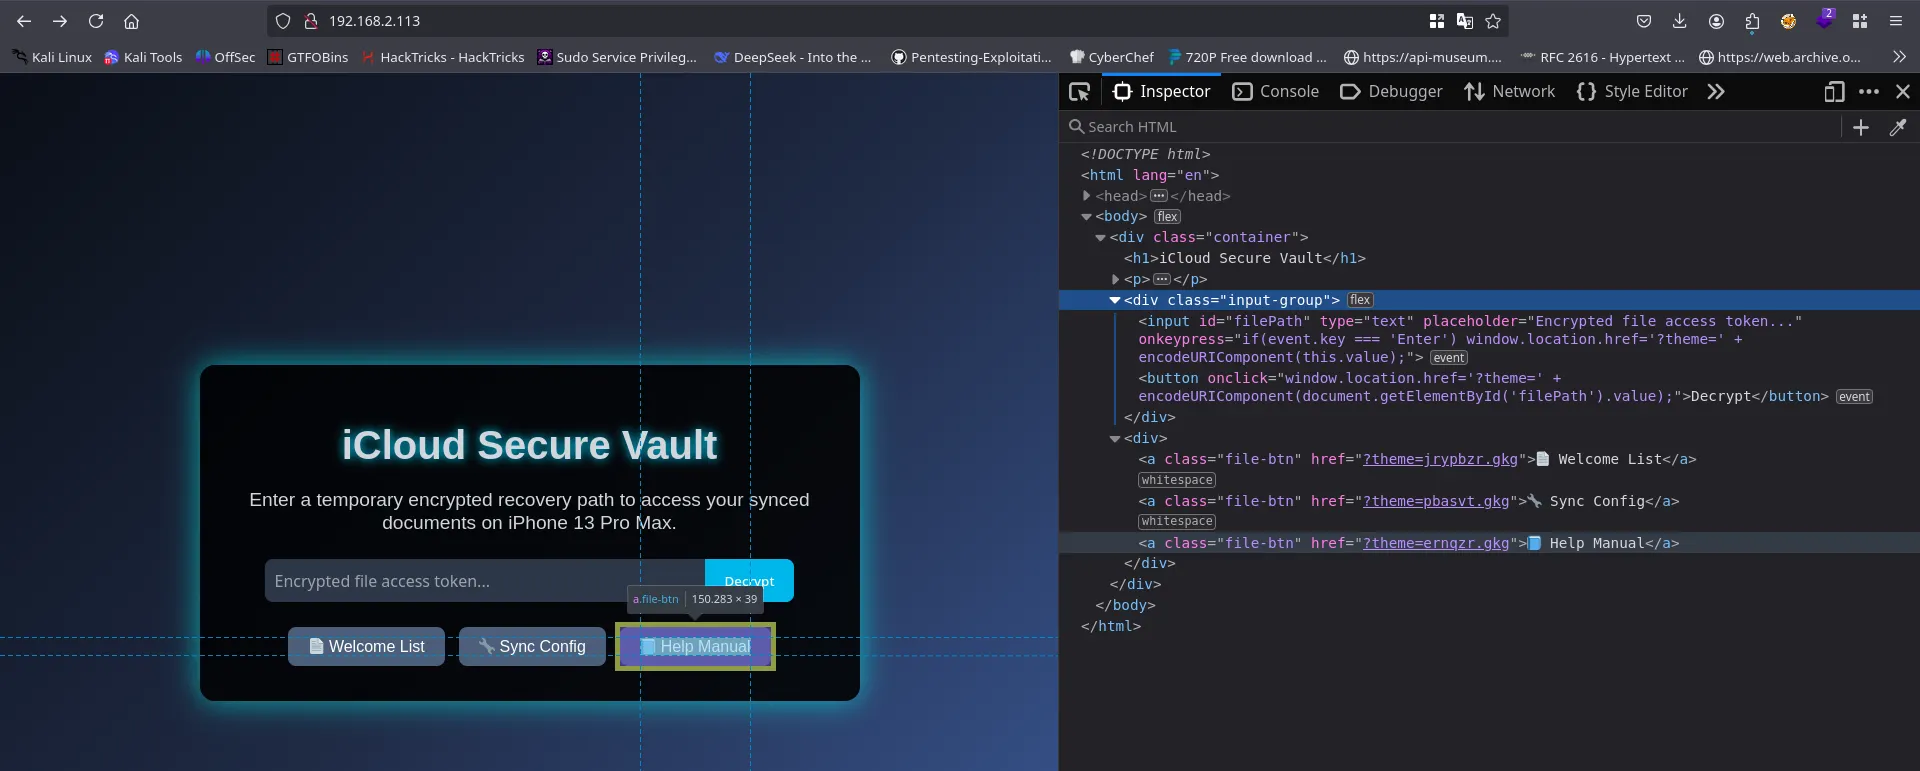Open Responsive Design Mode

pos(1833,92)
